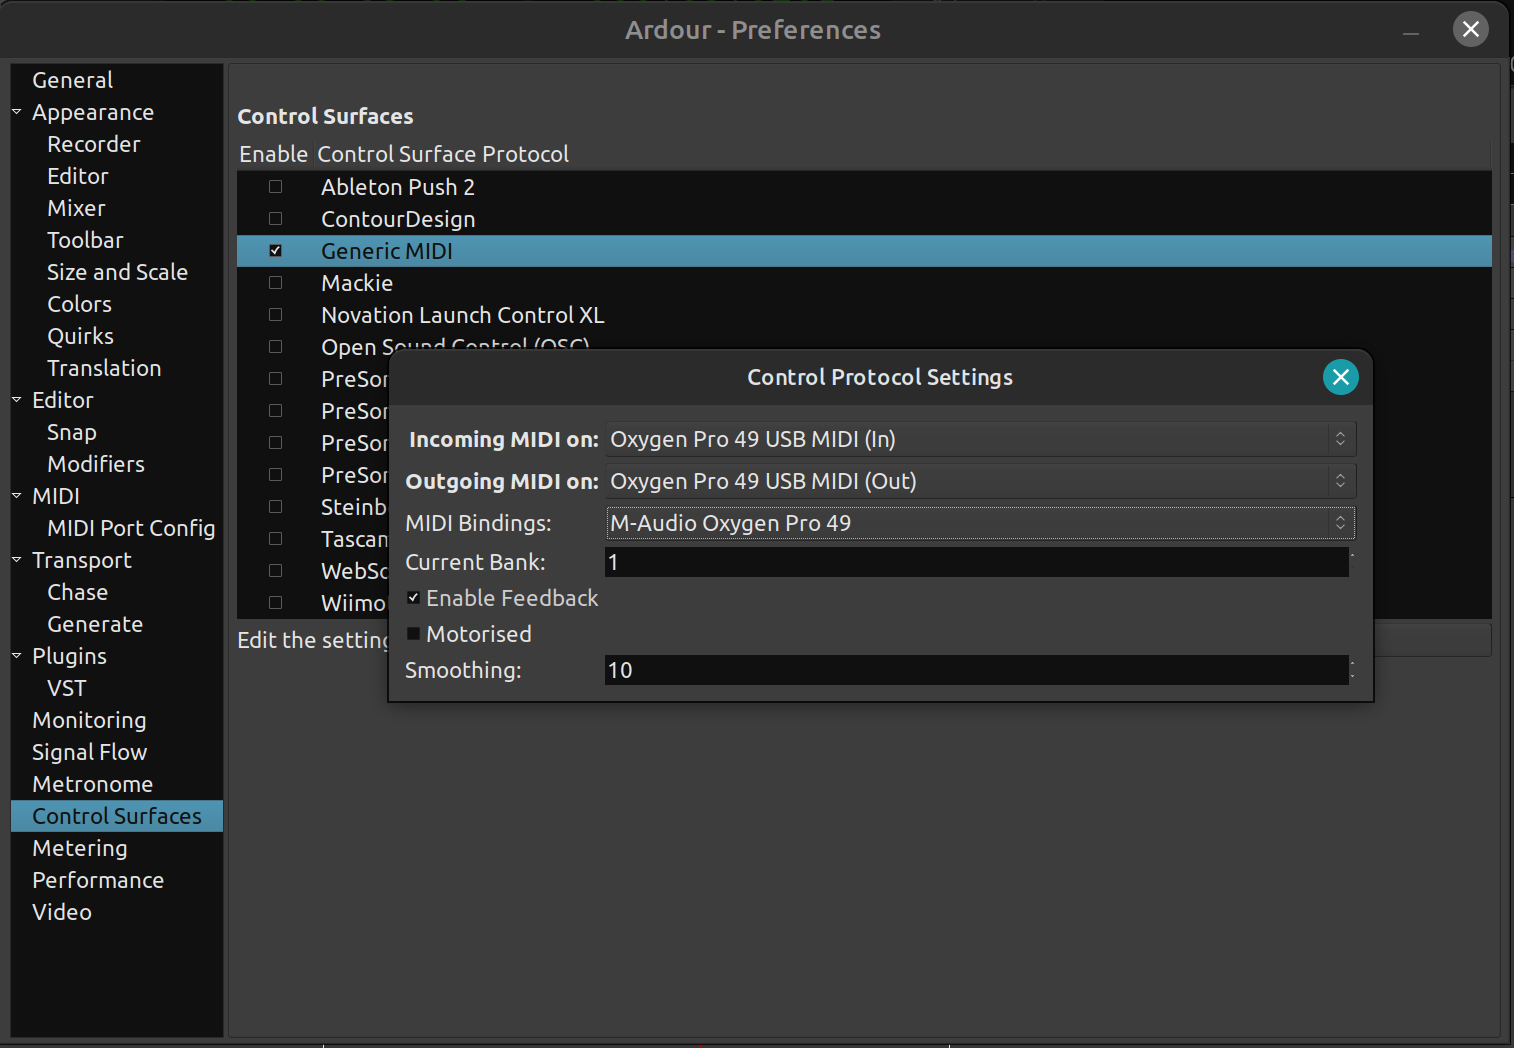Open the Incoming MIDI port dropdown

pyautogui.click(x=980, y=439)
